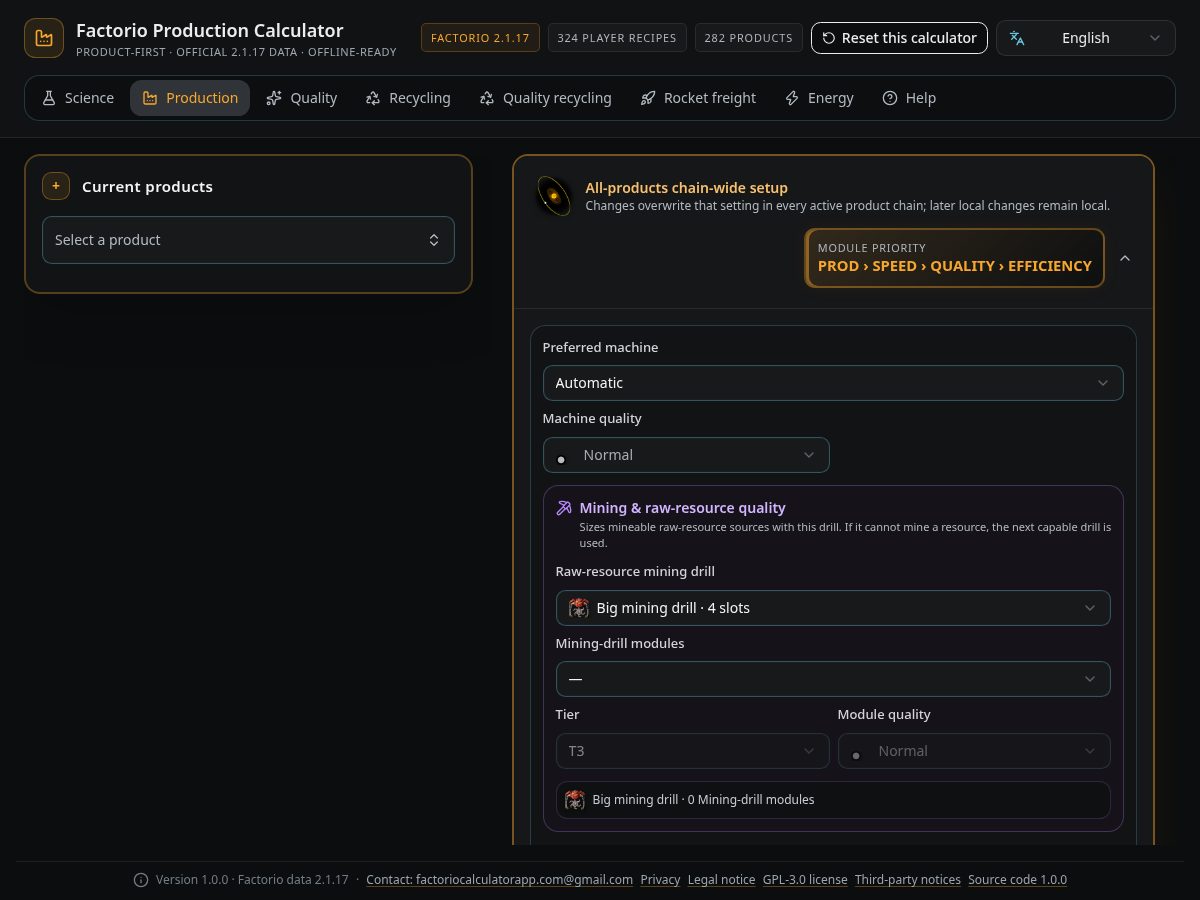Click Reset this calculator button
This screenshot has height=900, width=1200.
pyautogui.click(x=899, y=38)
